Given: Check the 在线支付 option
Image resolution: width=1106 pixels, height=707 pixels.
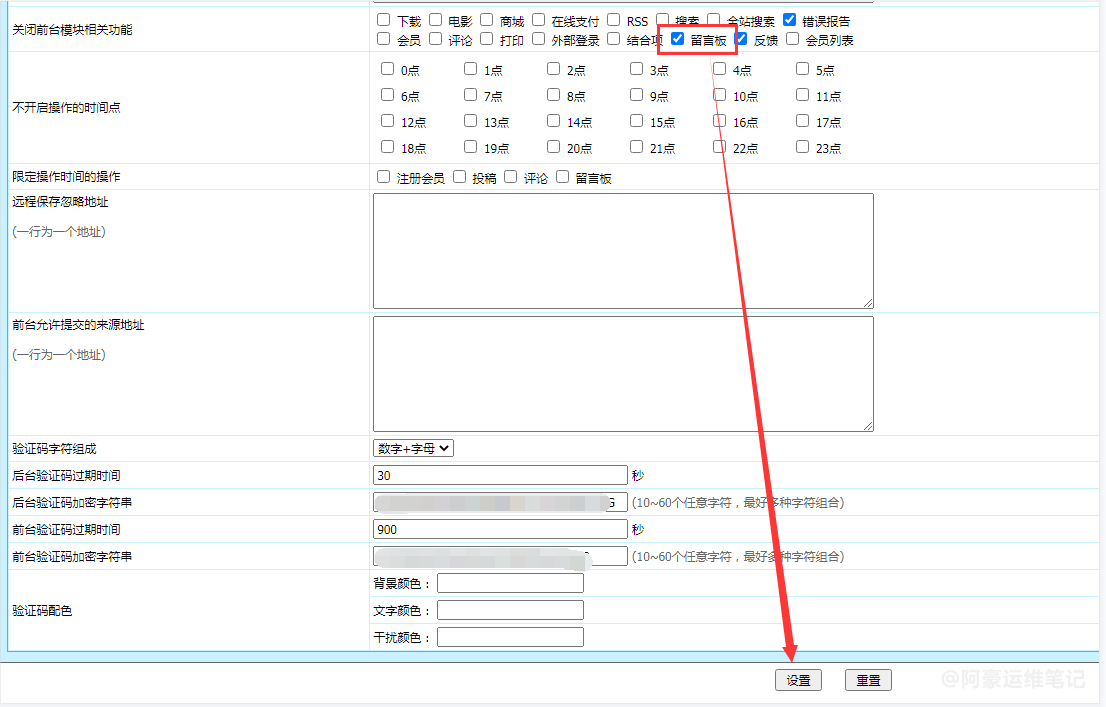Looking at the screenshot, I should click(x=539, y=20).
